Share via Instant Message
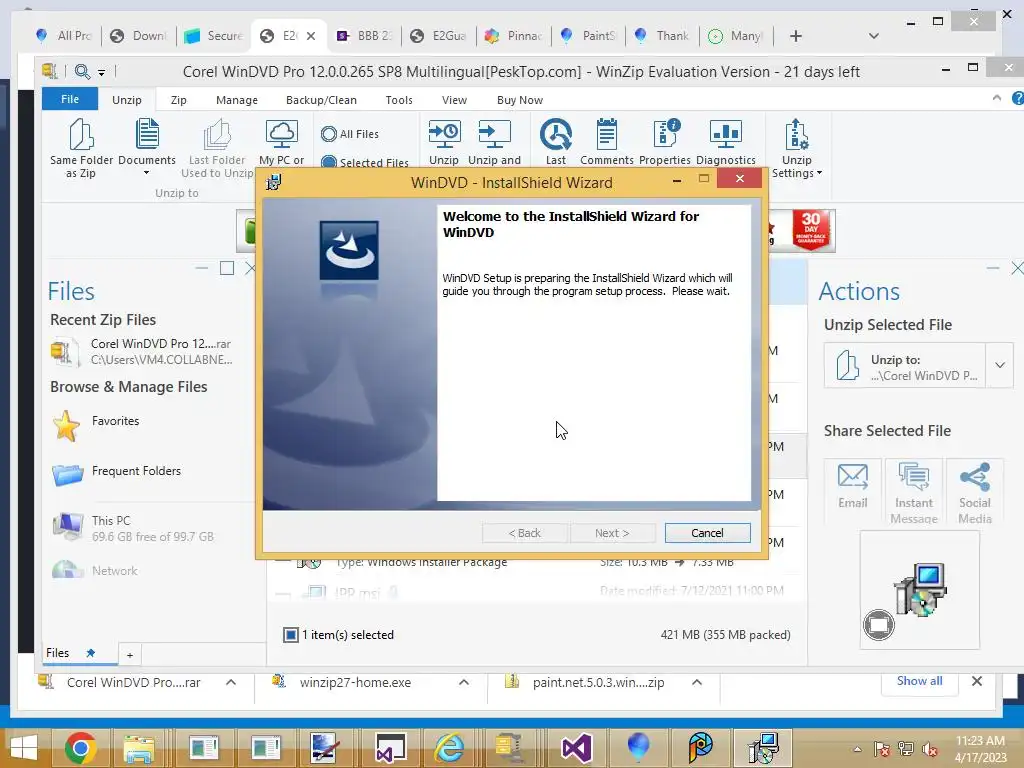This screenshot has width=1024, height=768. (914, 491)
